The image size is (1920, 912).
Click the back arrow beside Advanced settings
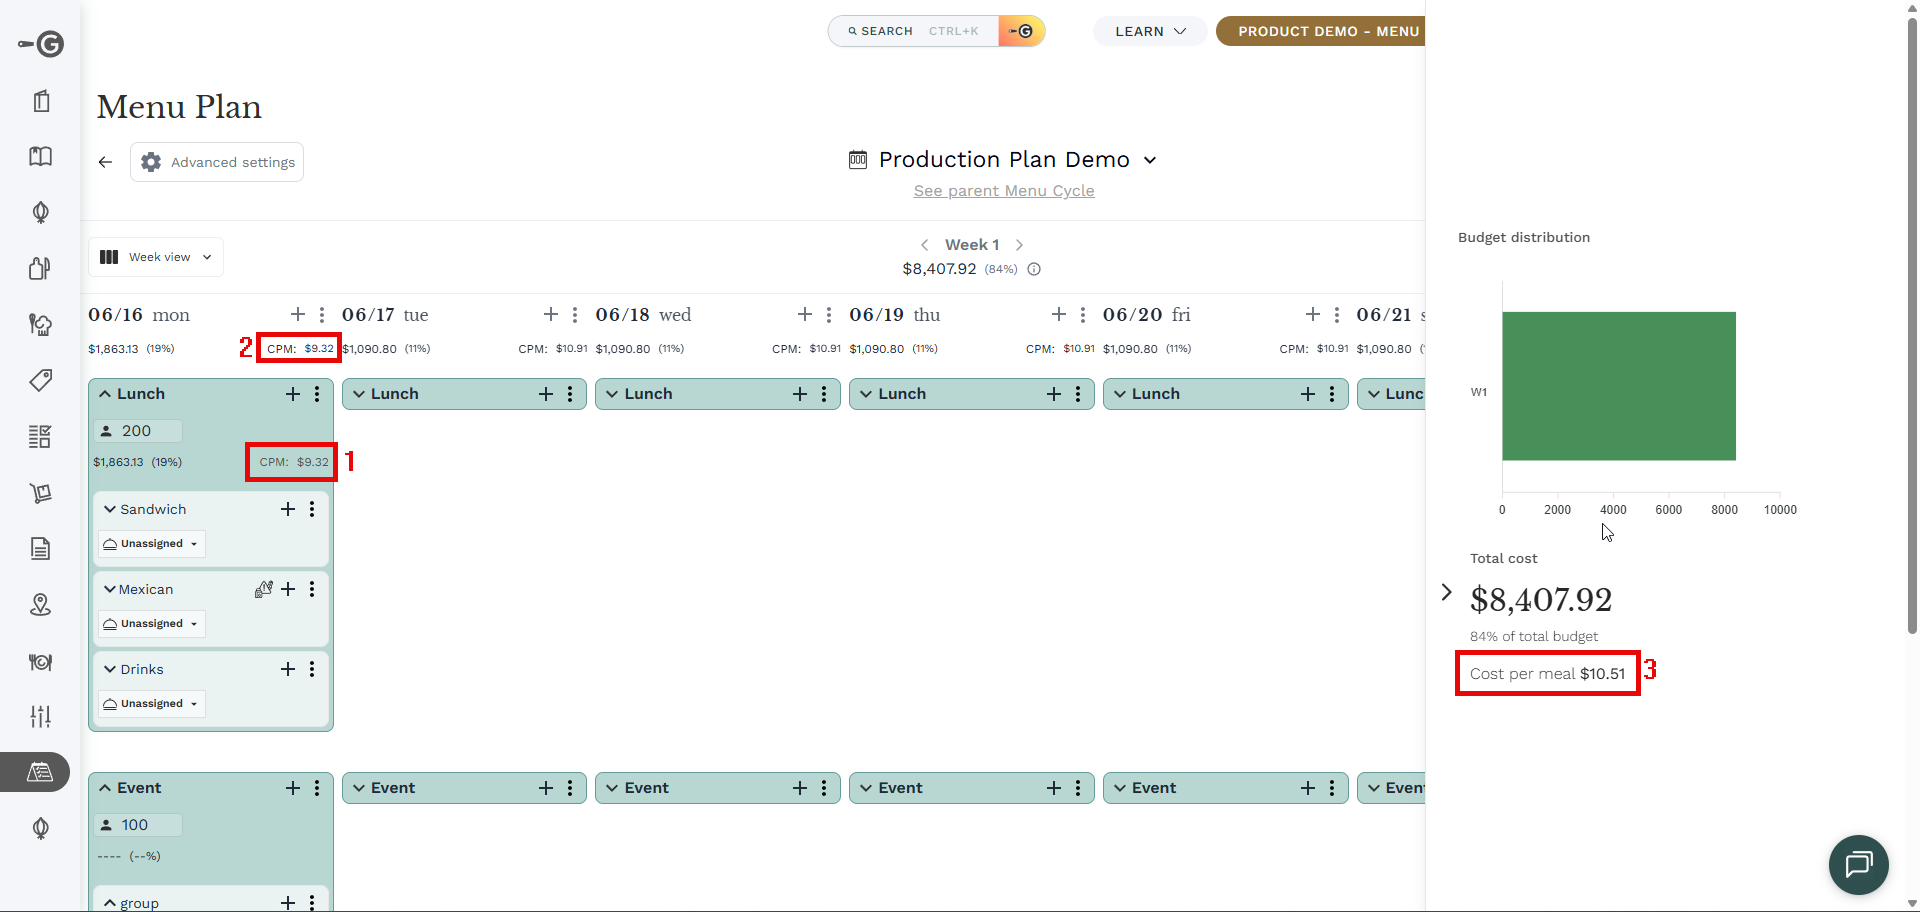point(105,162)
